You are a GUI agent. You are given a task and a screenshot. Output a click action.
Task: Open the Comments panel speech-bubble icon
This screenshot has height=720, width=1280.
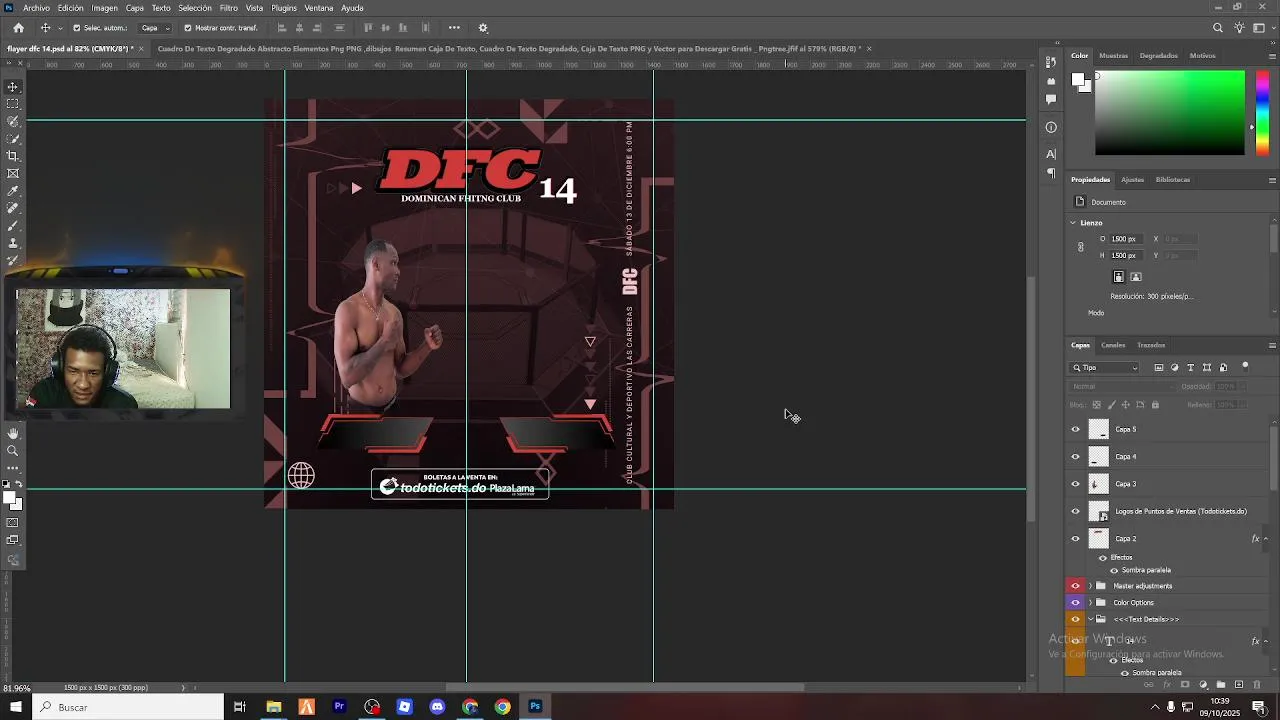(x=1051, y=99)
